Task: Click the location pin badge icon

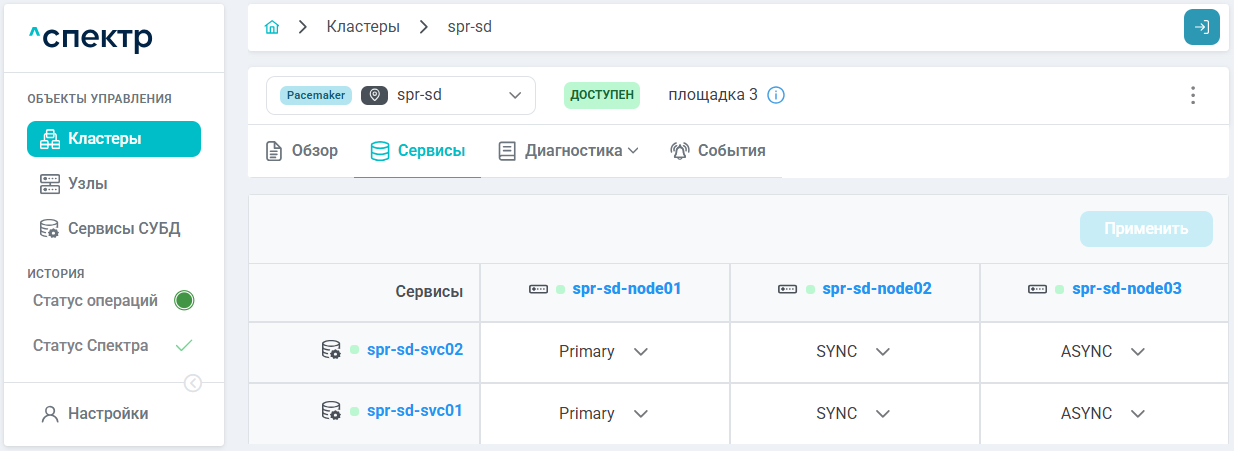Action: (375, 95)
